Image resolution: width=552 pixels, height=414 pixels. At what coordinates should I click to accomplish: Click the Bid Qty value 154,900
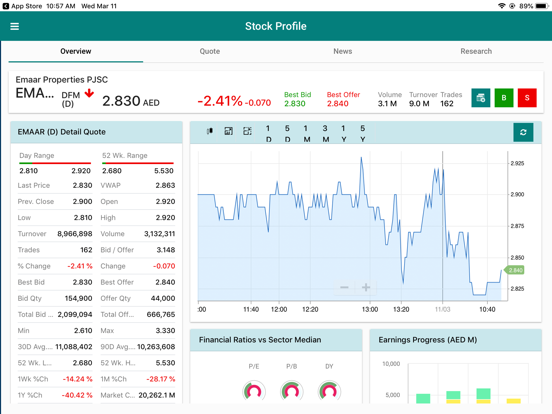coord(79,299)
